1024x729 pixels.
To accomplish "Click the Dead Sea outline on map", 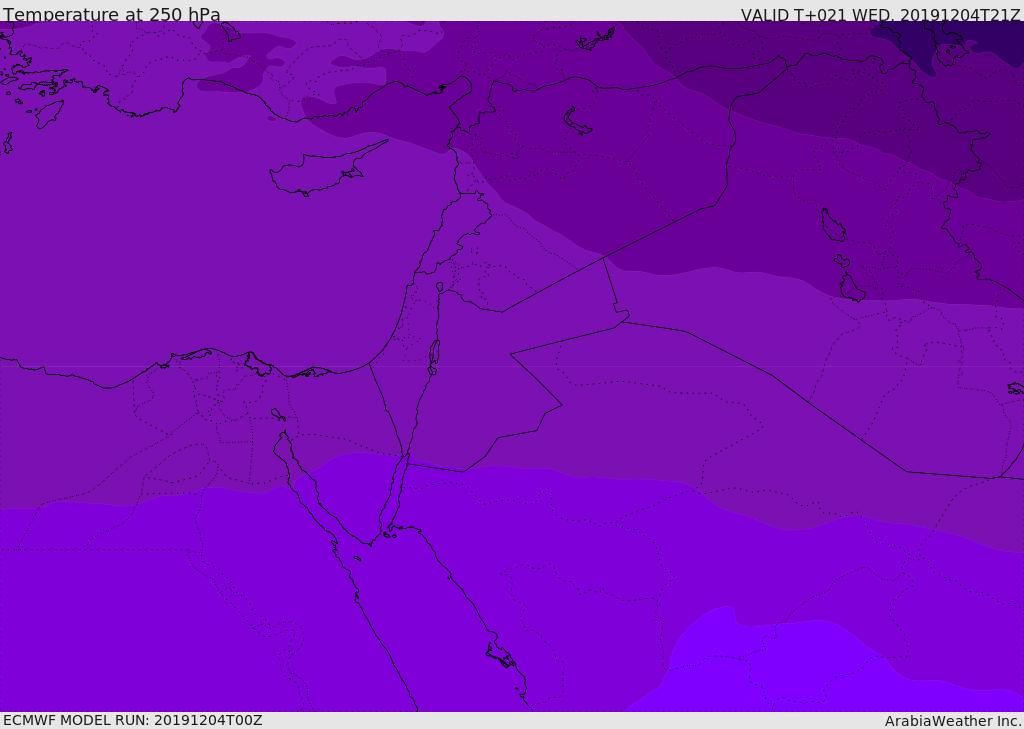I will coord(434,356).
